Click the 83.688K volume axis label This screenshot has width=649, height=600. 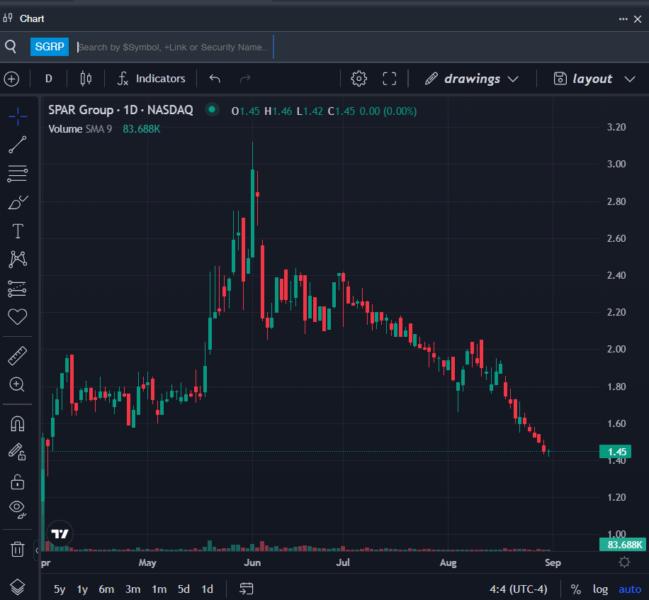(x=622, y=545)
